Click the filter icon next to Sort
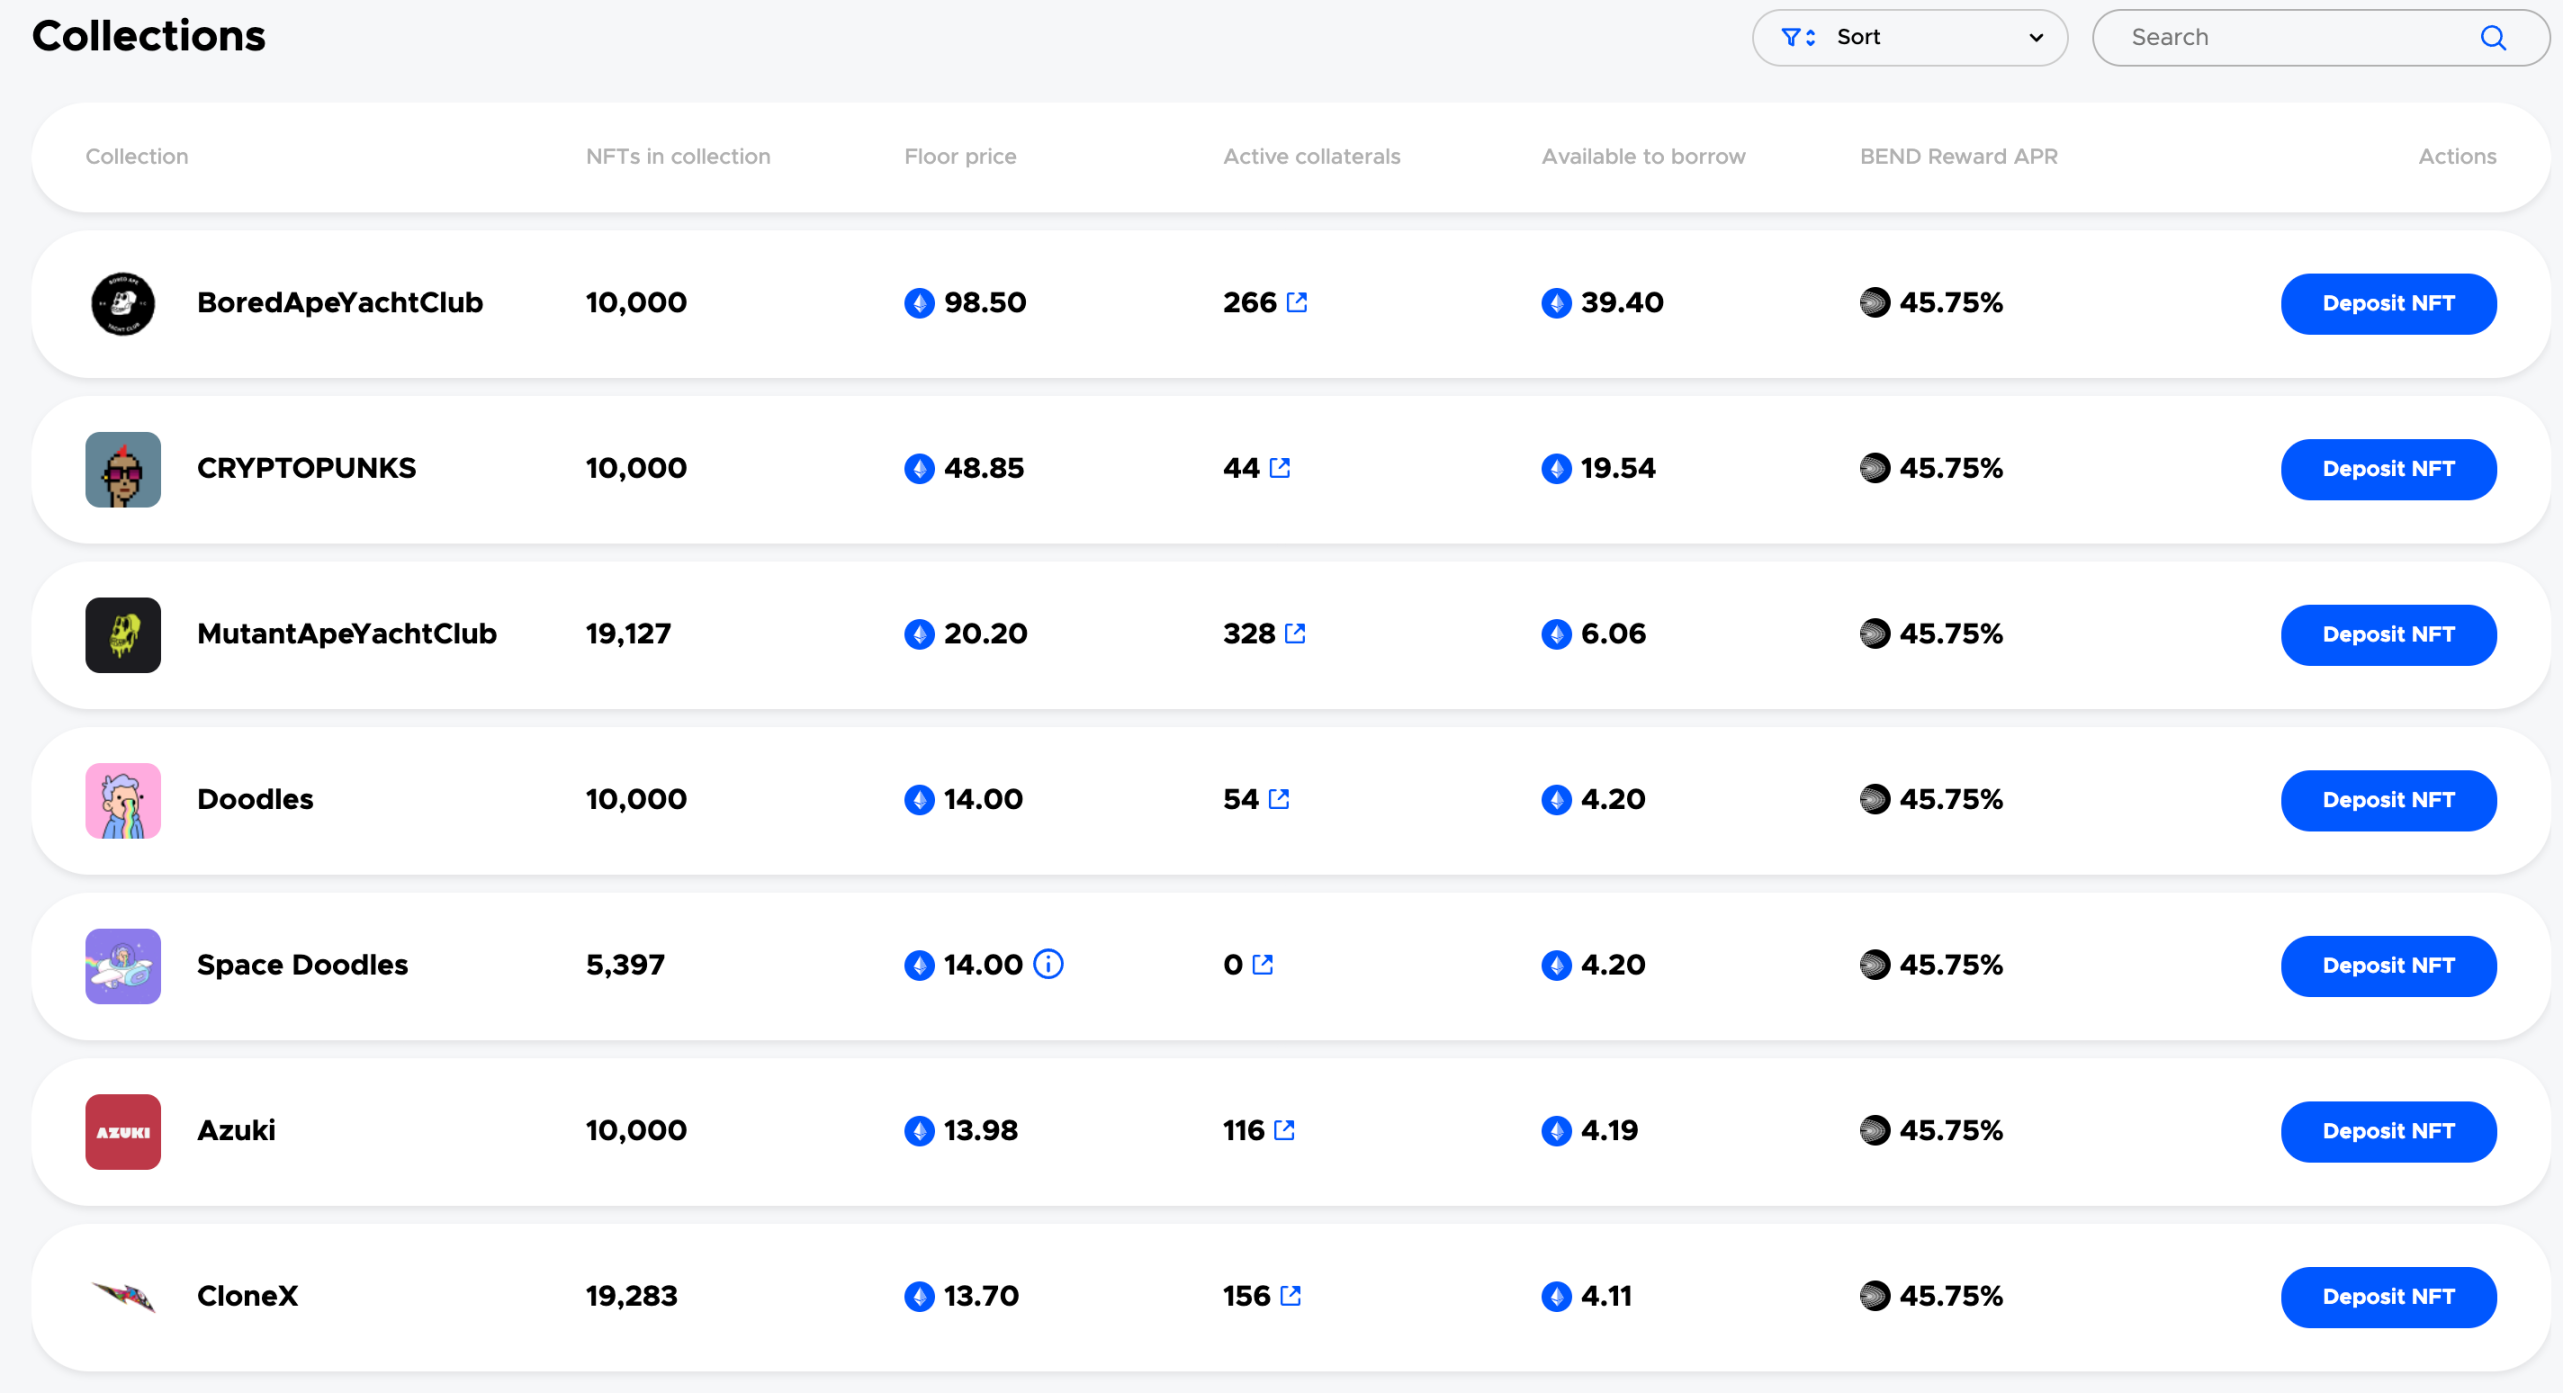The height and width of the screenshot is (1393, 2563). pos(1800,38)
